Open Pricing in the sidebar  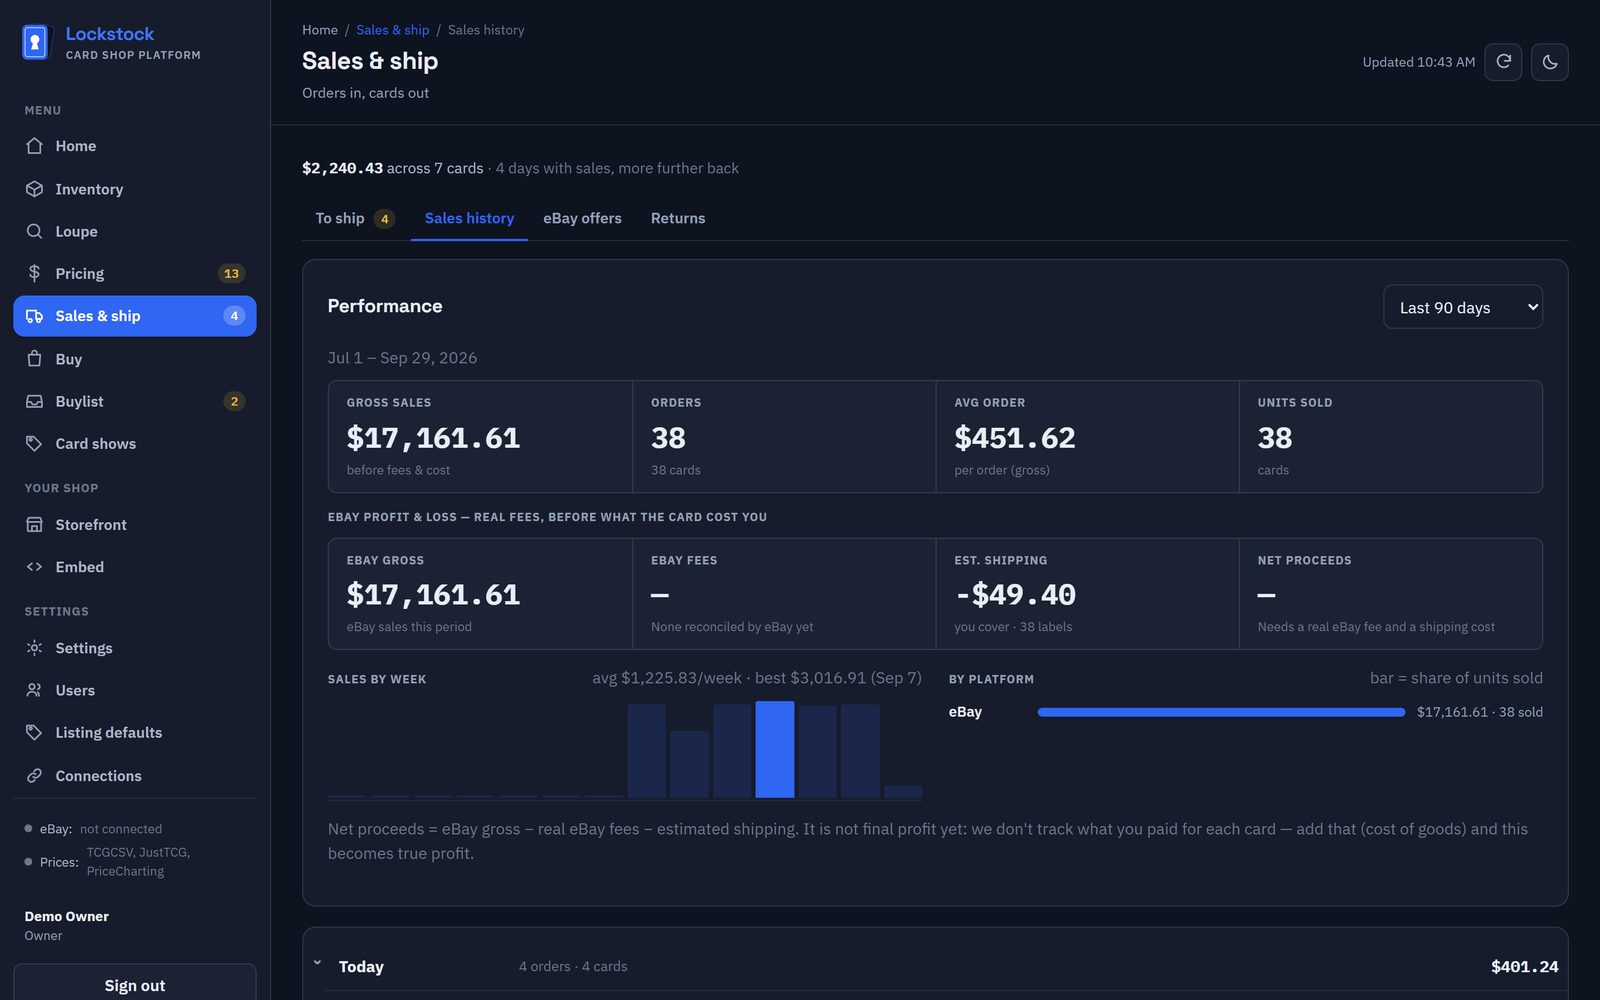tap(135, 273)
